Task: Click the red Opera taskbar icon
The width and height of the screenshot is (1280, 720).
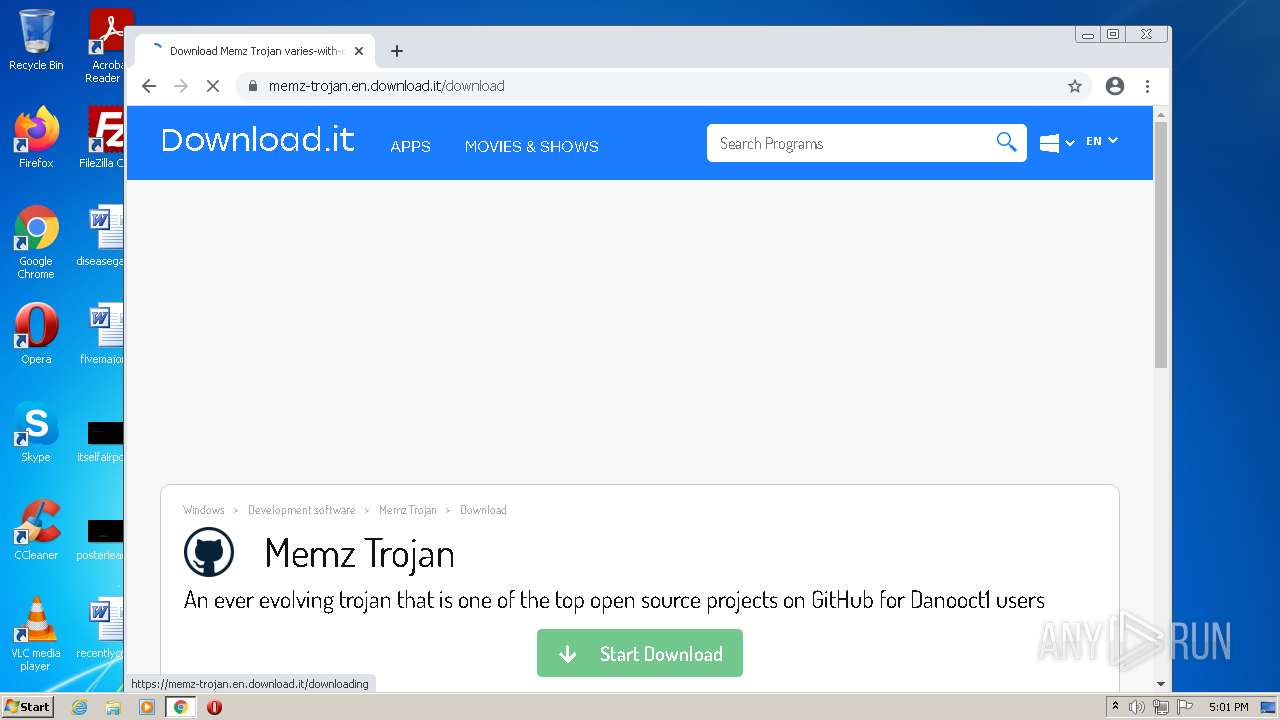Action: pyautogui.click(x=214, y=707)
